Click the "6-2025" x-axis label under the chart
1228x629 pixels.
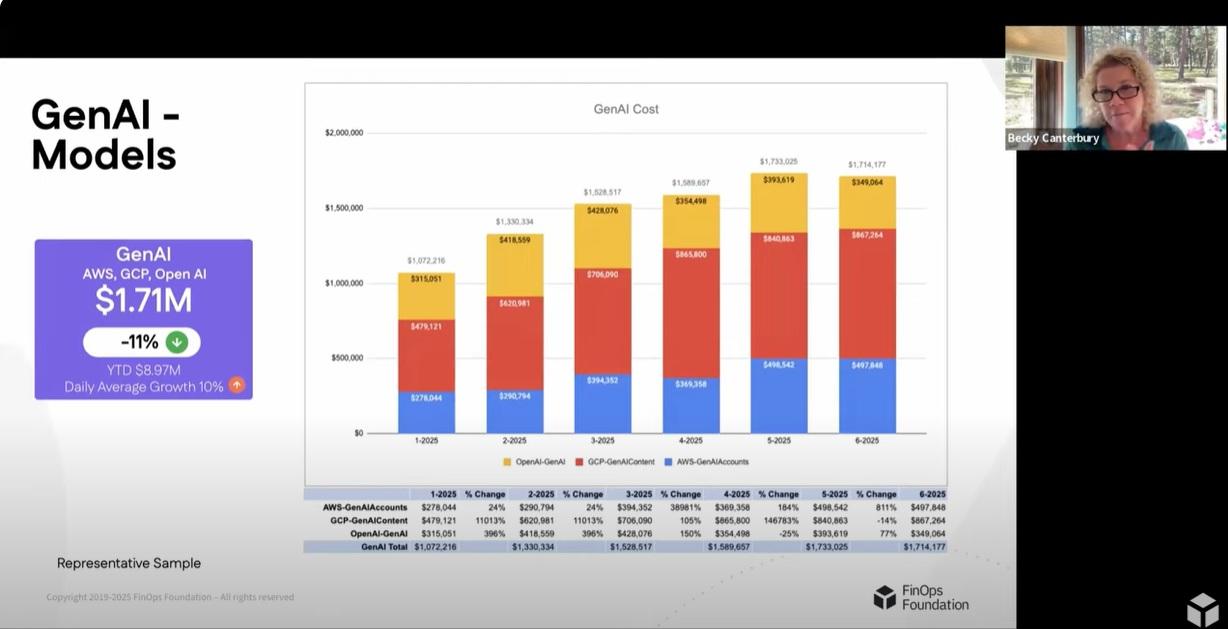coord(867,441)
